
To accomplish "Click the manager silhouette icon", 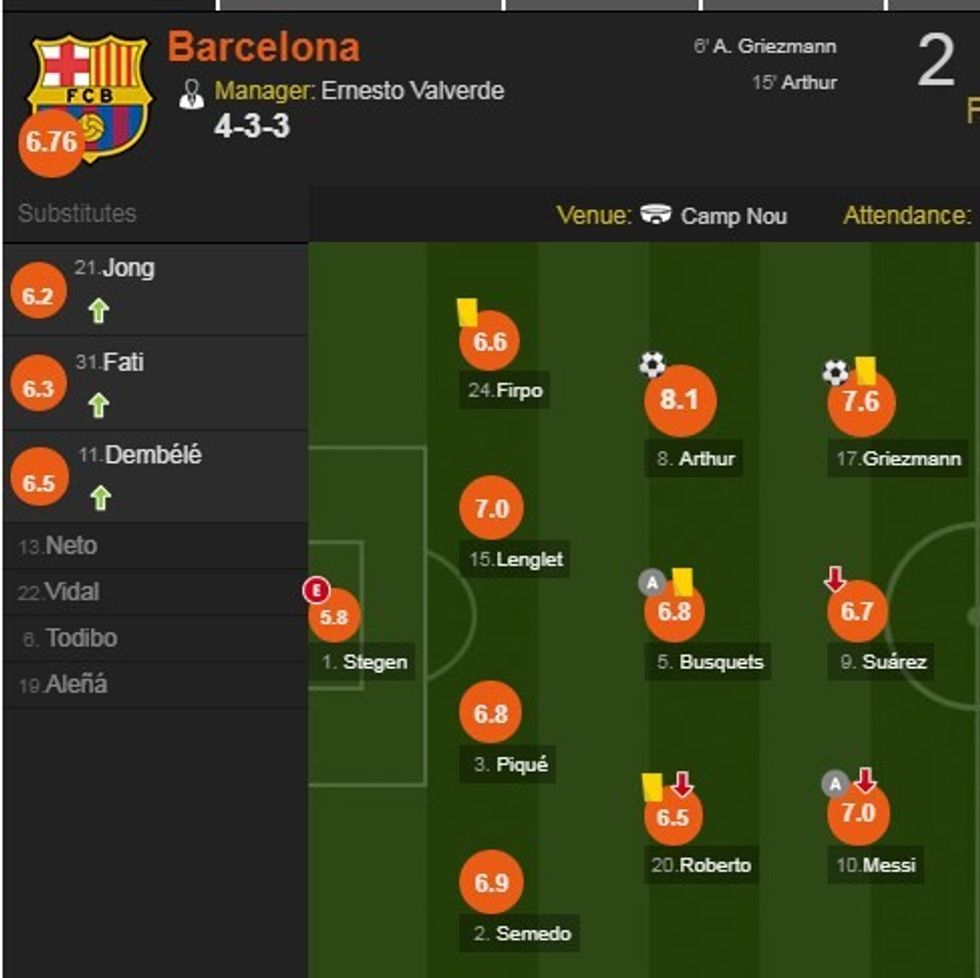I will (x=191, y=93).
